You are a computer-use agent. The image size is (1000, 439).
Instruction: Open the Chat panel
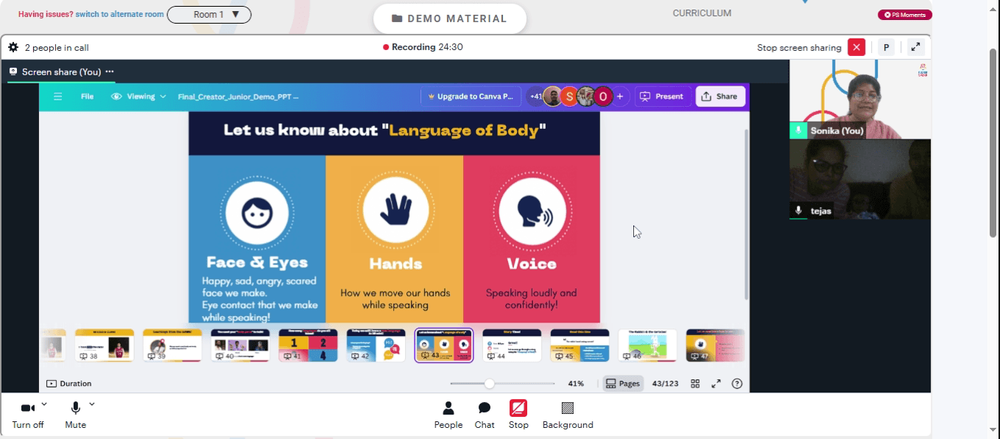[484, 415]
